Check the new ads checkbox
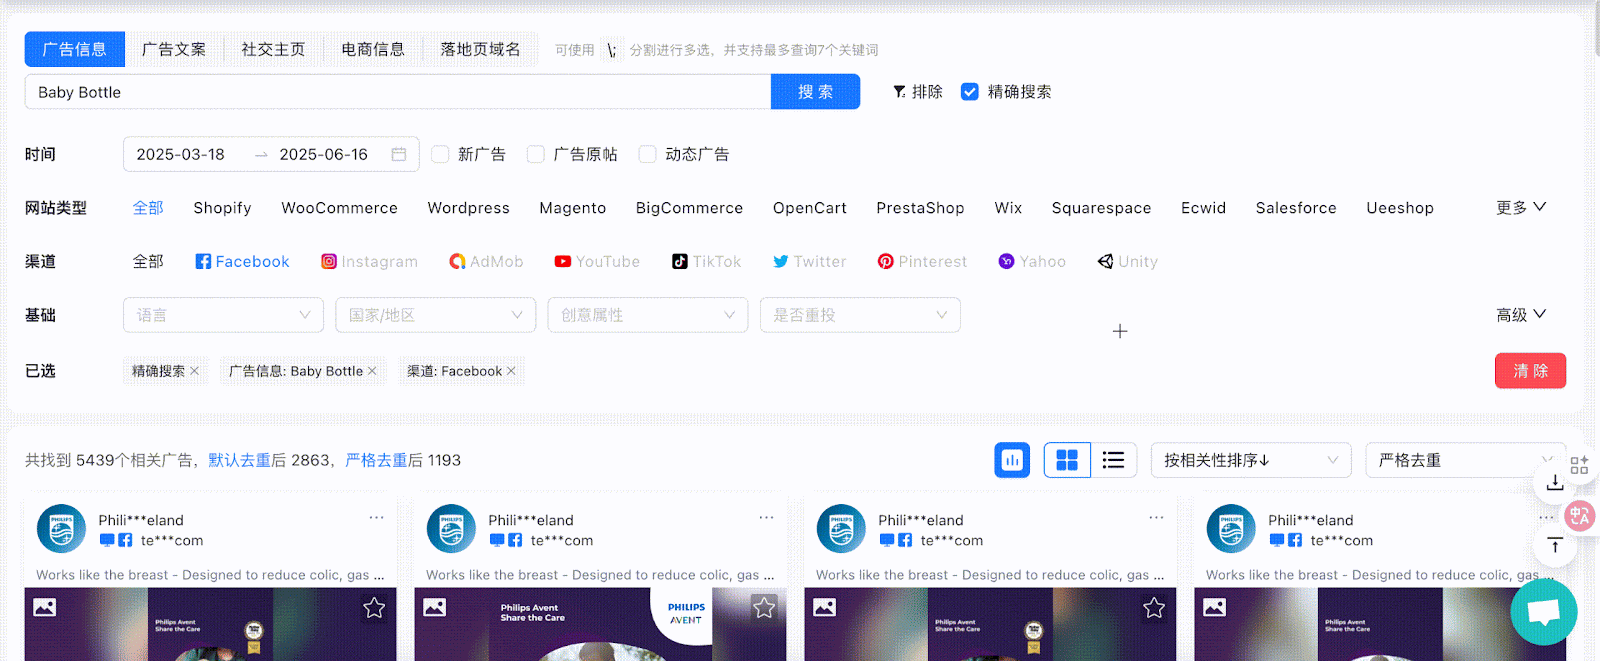The image size is (1600, 661). 440,154
